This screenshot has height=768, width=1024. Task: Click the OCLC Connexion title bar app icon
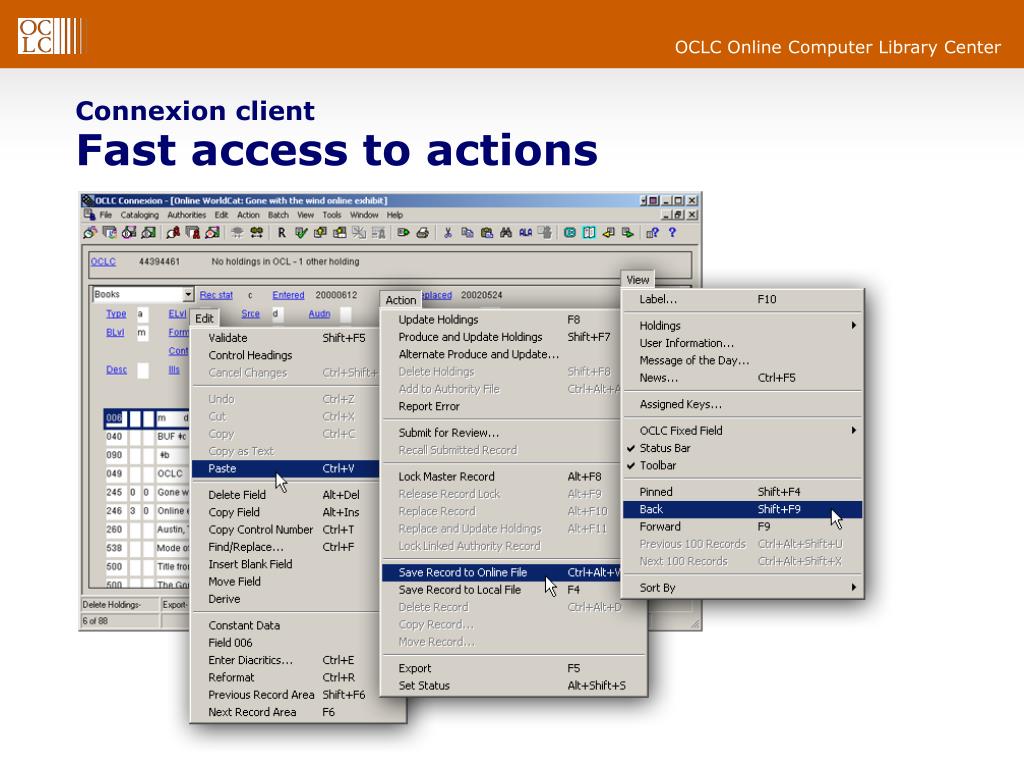(x=88, y=200)
